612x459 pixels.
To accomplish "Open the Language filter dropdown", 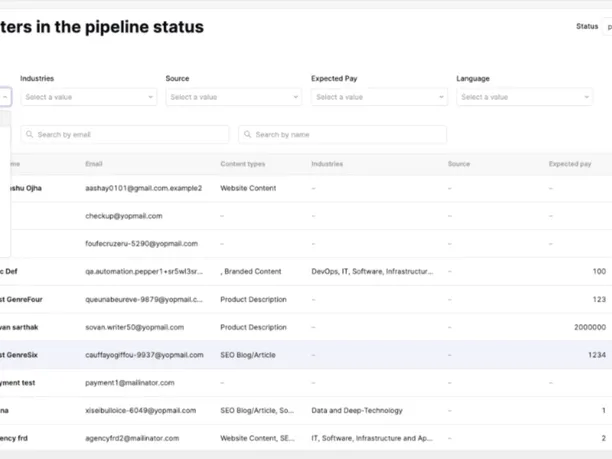I will 525,97.
